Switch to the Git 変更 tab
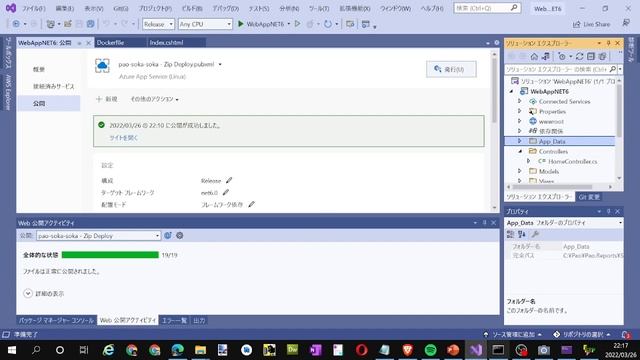This screenshot has height=360, width=640. click(589, 197)
